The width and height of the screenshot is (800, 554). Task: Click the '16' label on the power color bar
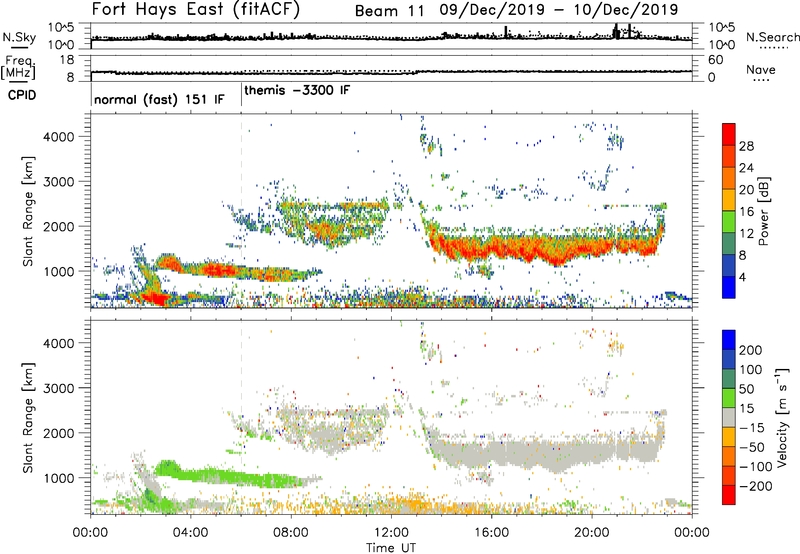[x=746, y=212]
